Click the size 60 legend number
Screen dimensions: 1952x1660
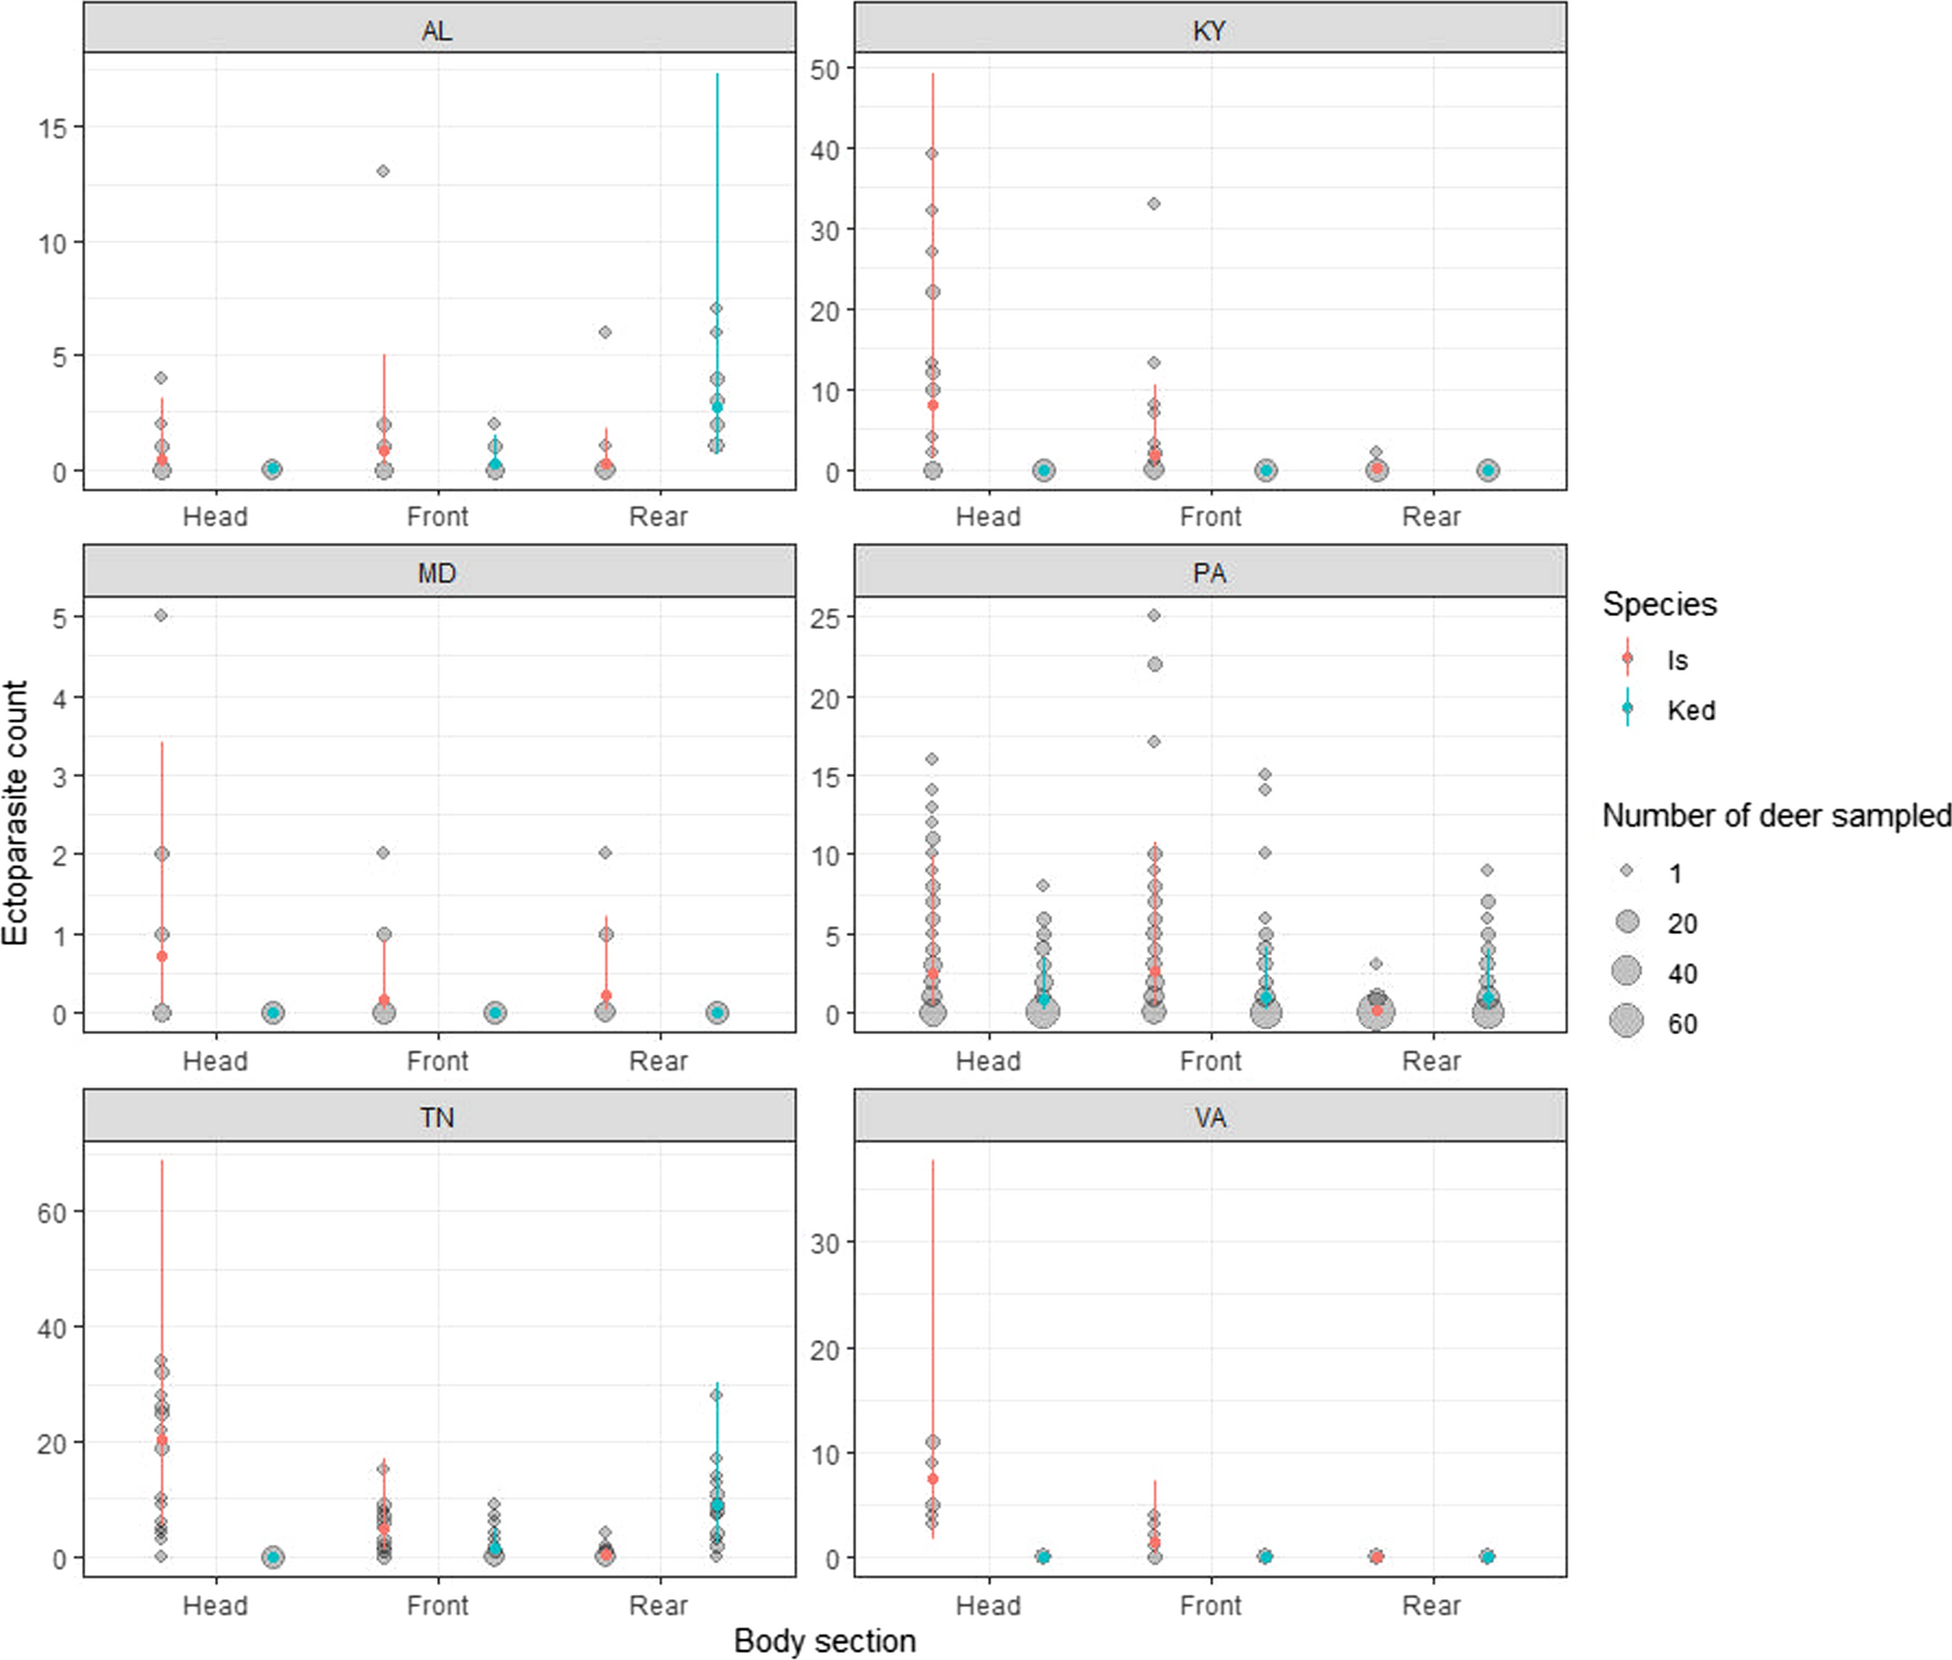[1682, 1024]
